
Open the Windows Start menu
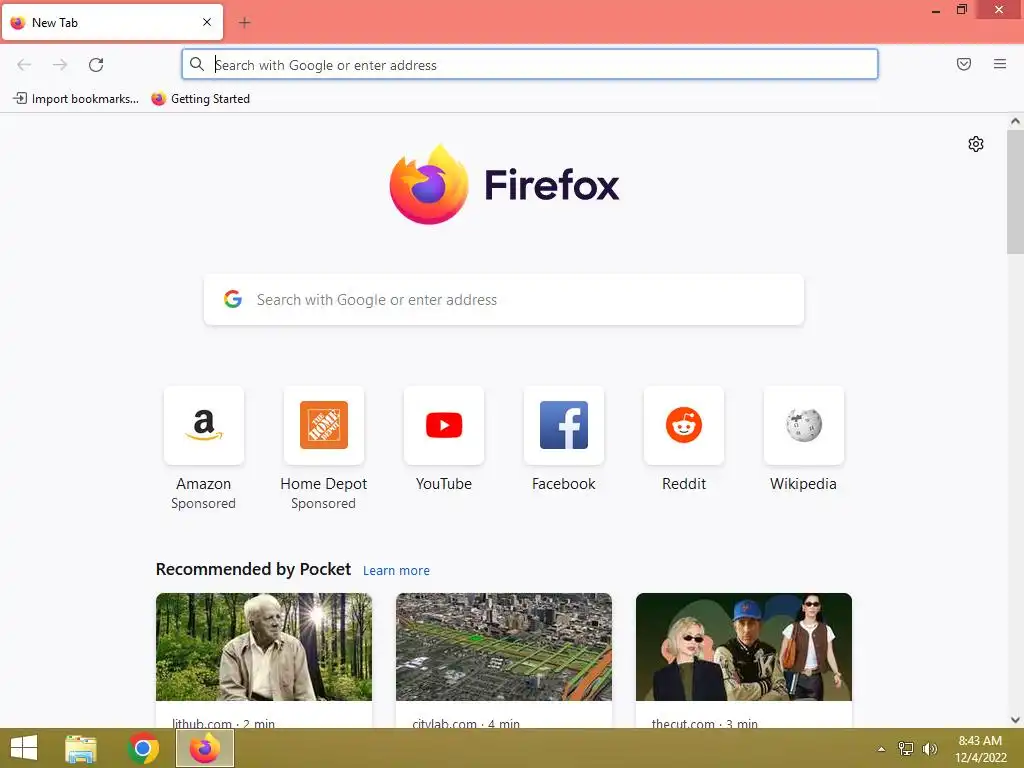(24, 748)
